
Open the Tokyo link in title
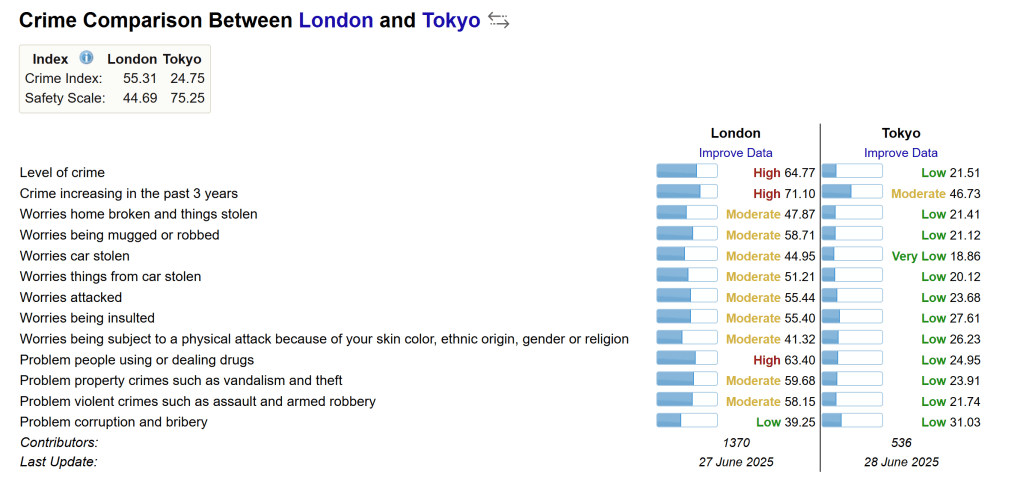tap(451, 20)
